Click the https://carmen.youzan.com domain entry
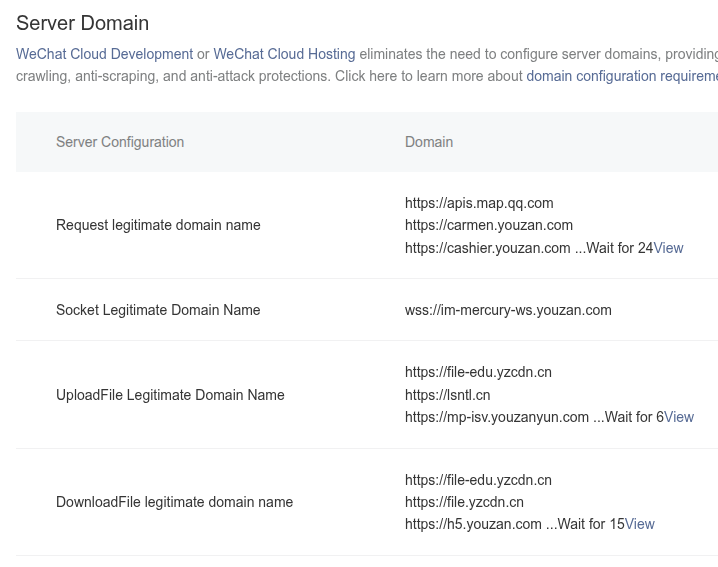The height and width of the screenshot is (567, 718). point(489,225)
